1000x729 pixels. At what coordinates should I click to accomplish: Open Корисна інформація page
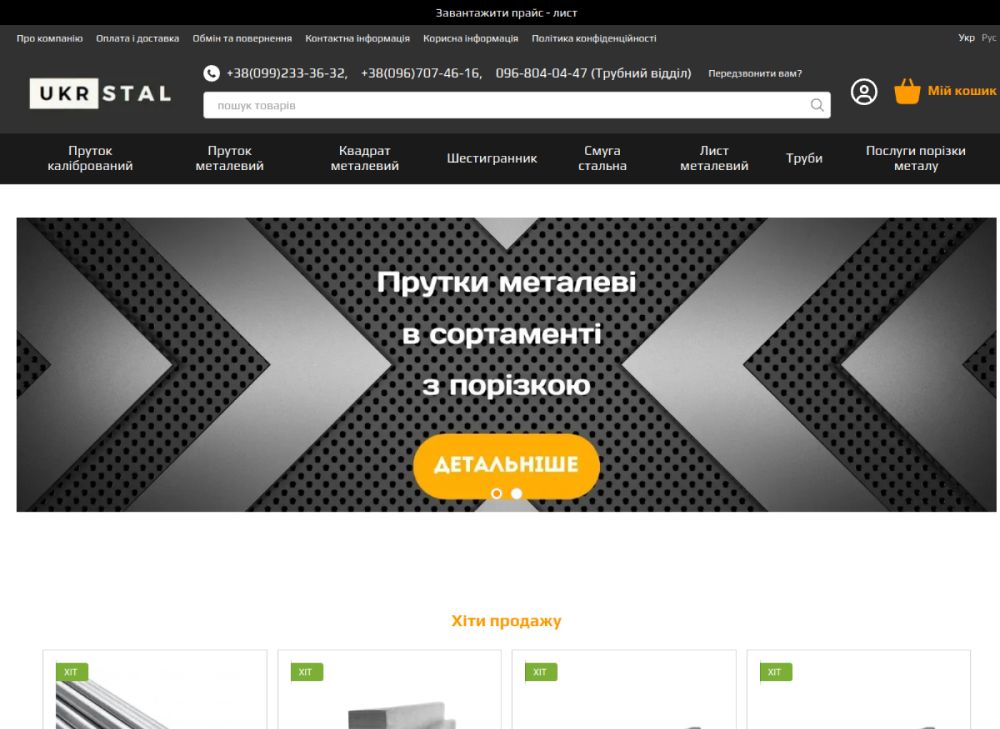(x=471, y=38)
